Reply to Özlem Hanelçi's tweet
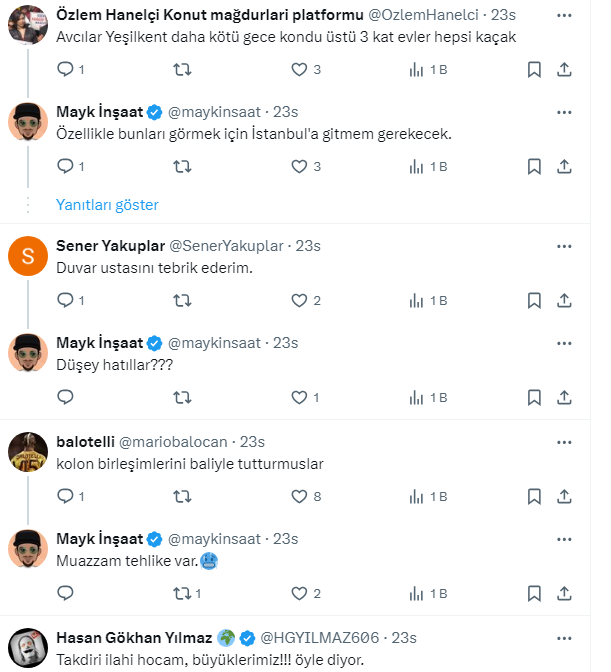Viewport: 611px width, 672px height. 65,70
